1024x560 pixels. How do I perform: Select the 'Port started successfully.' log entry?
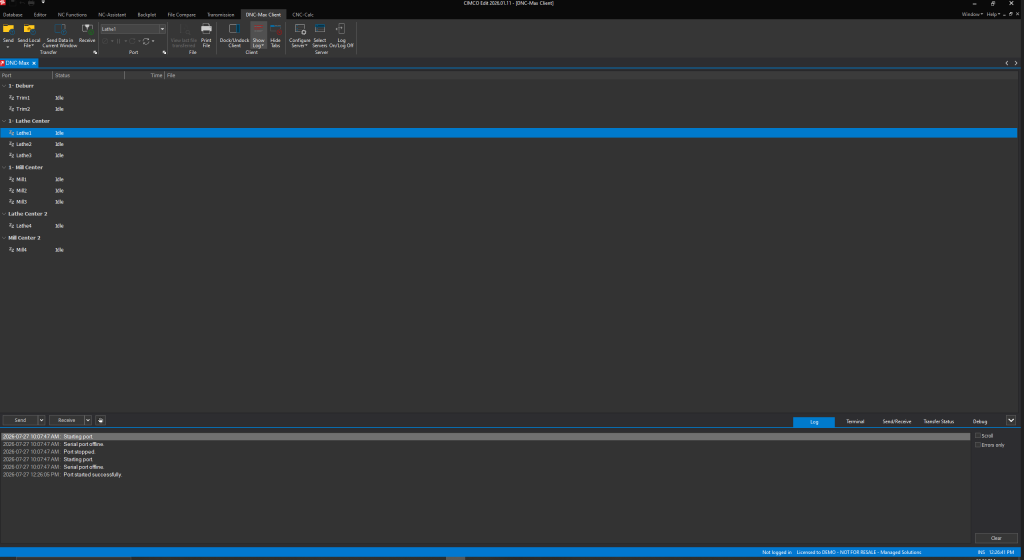485,474
